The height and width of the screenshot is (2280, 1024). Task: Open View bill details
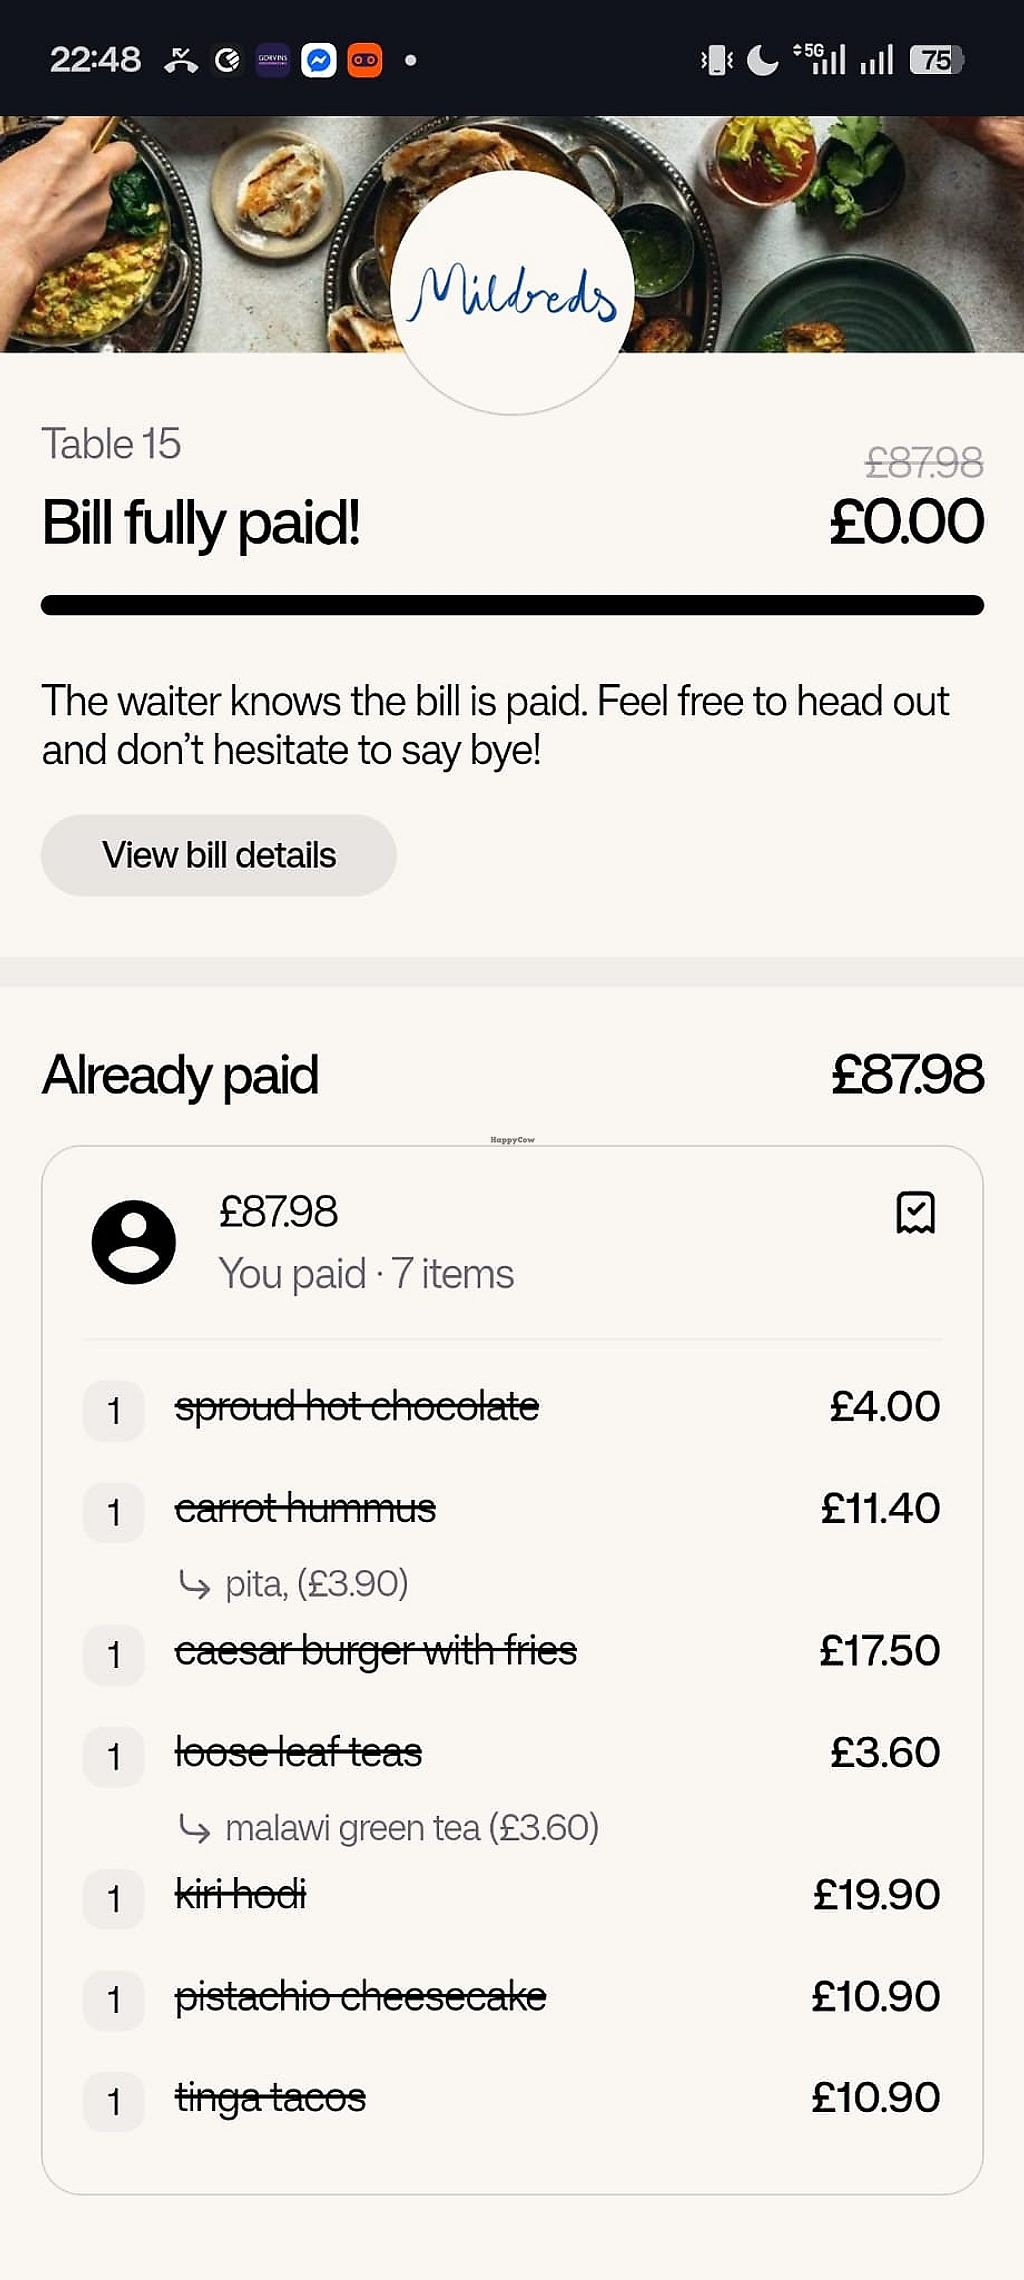point(218,855)
